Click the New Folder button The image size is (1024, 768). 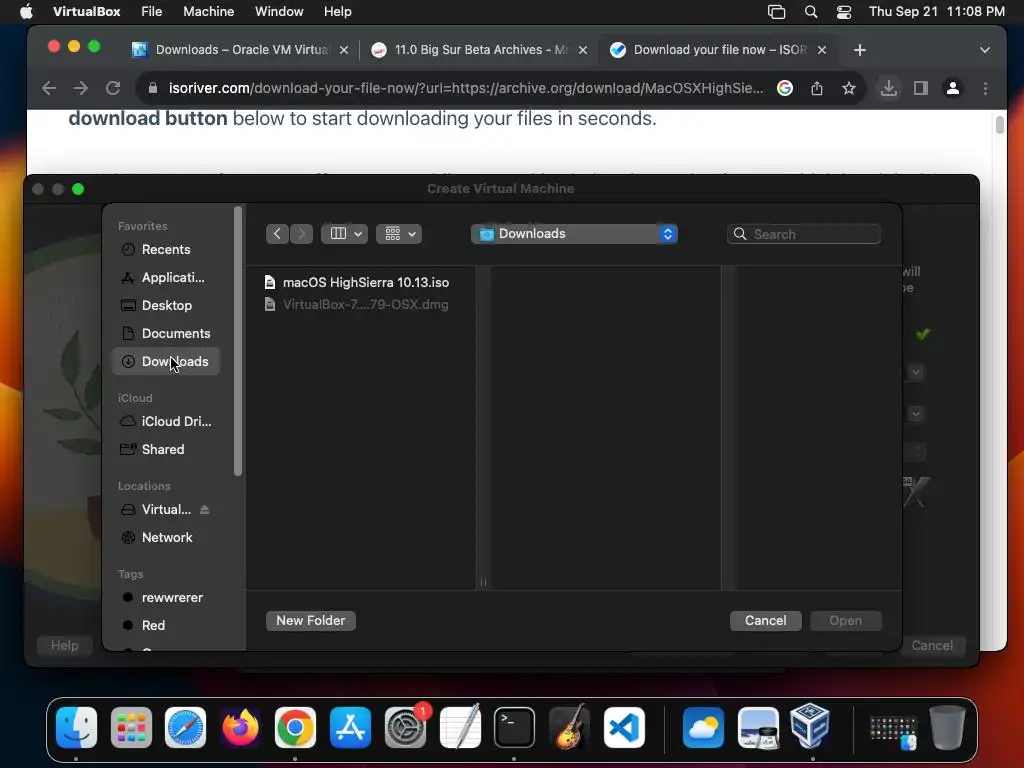pos(310,620)
